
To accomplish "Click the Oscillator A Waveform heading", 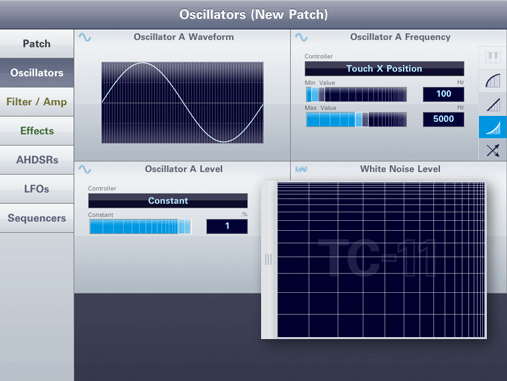I will pyautogui.click(x=184, y=37).
